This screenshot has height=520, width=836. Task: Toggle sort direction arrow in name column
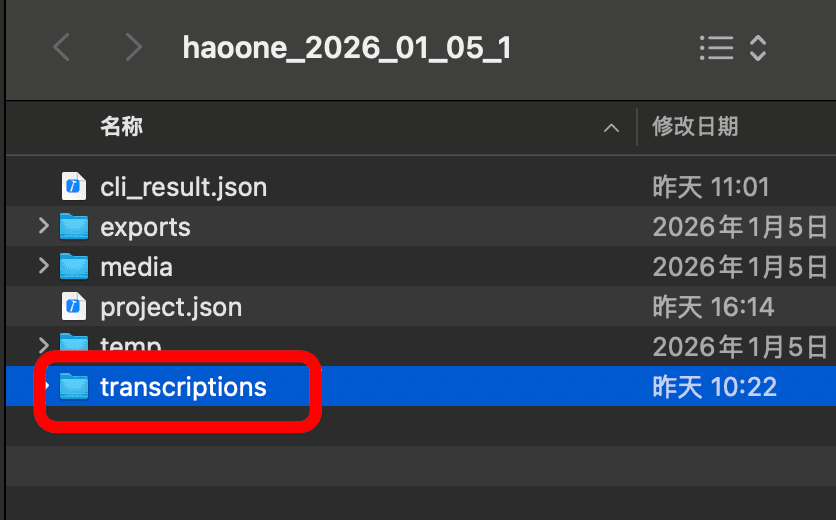coord(610,128)
